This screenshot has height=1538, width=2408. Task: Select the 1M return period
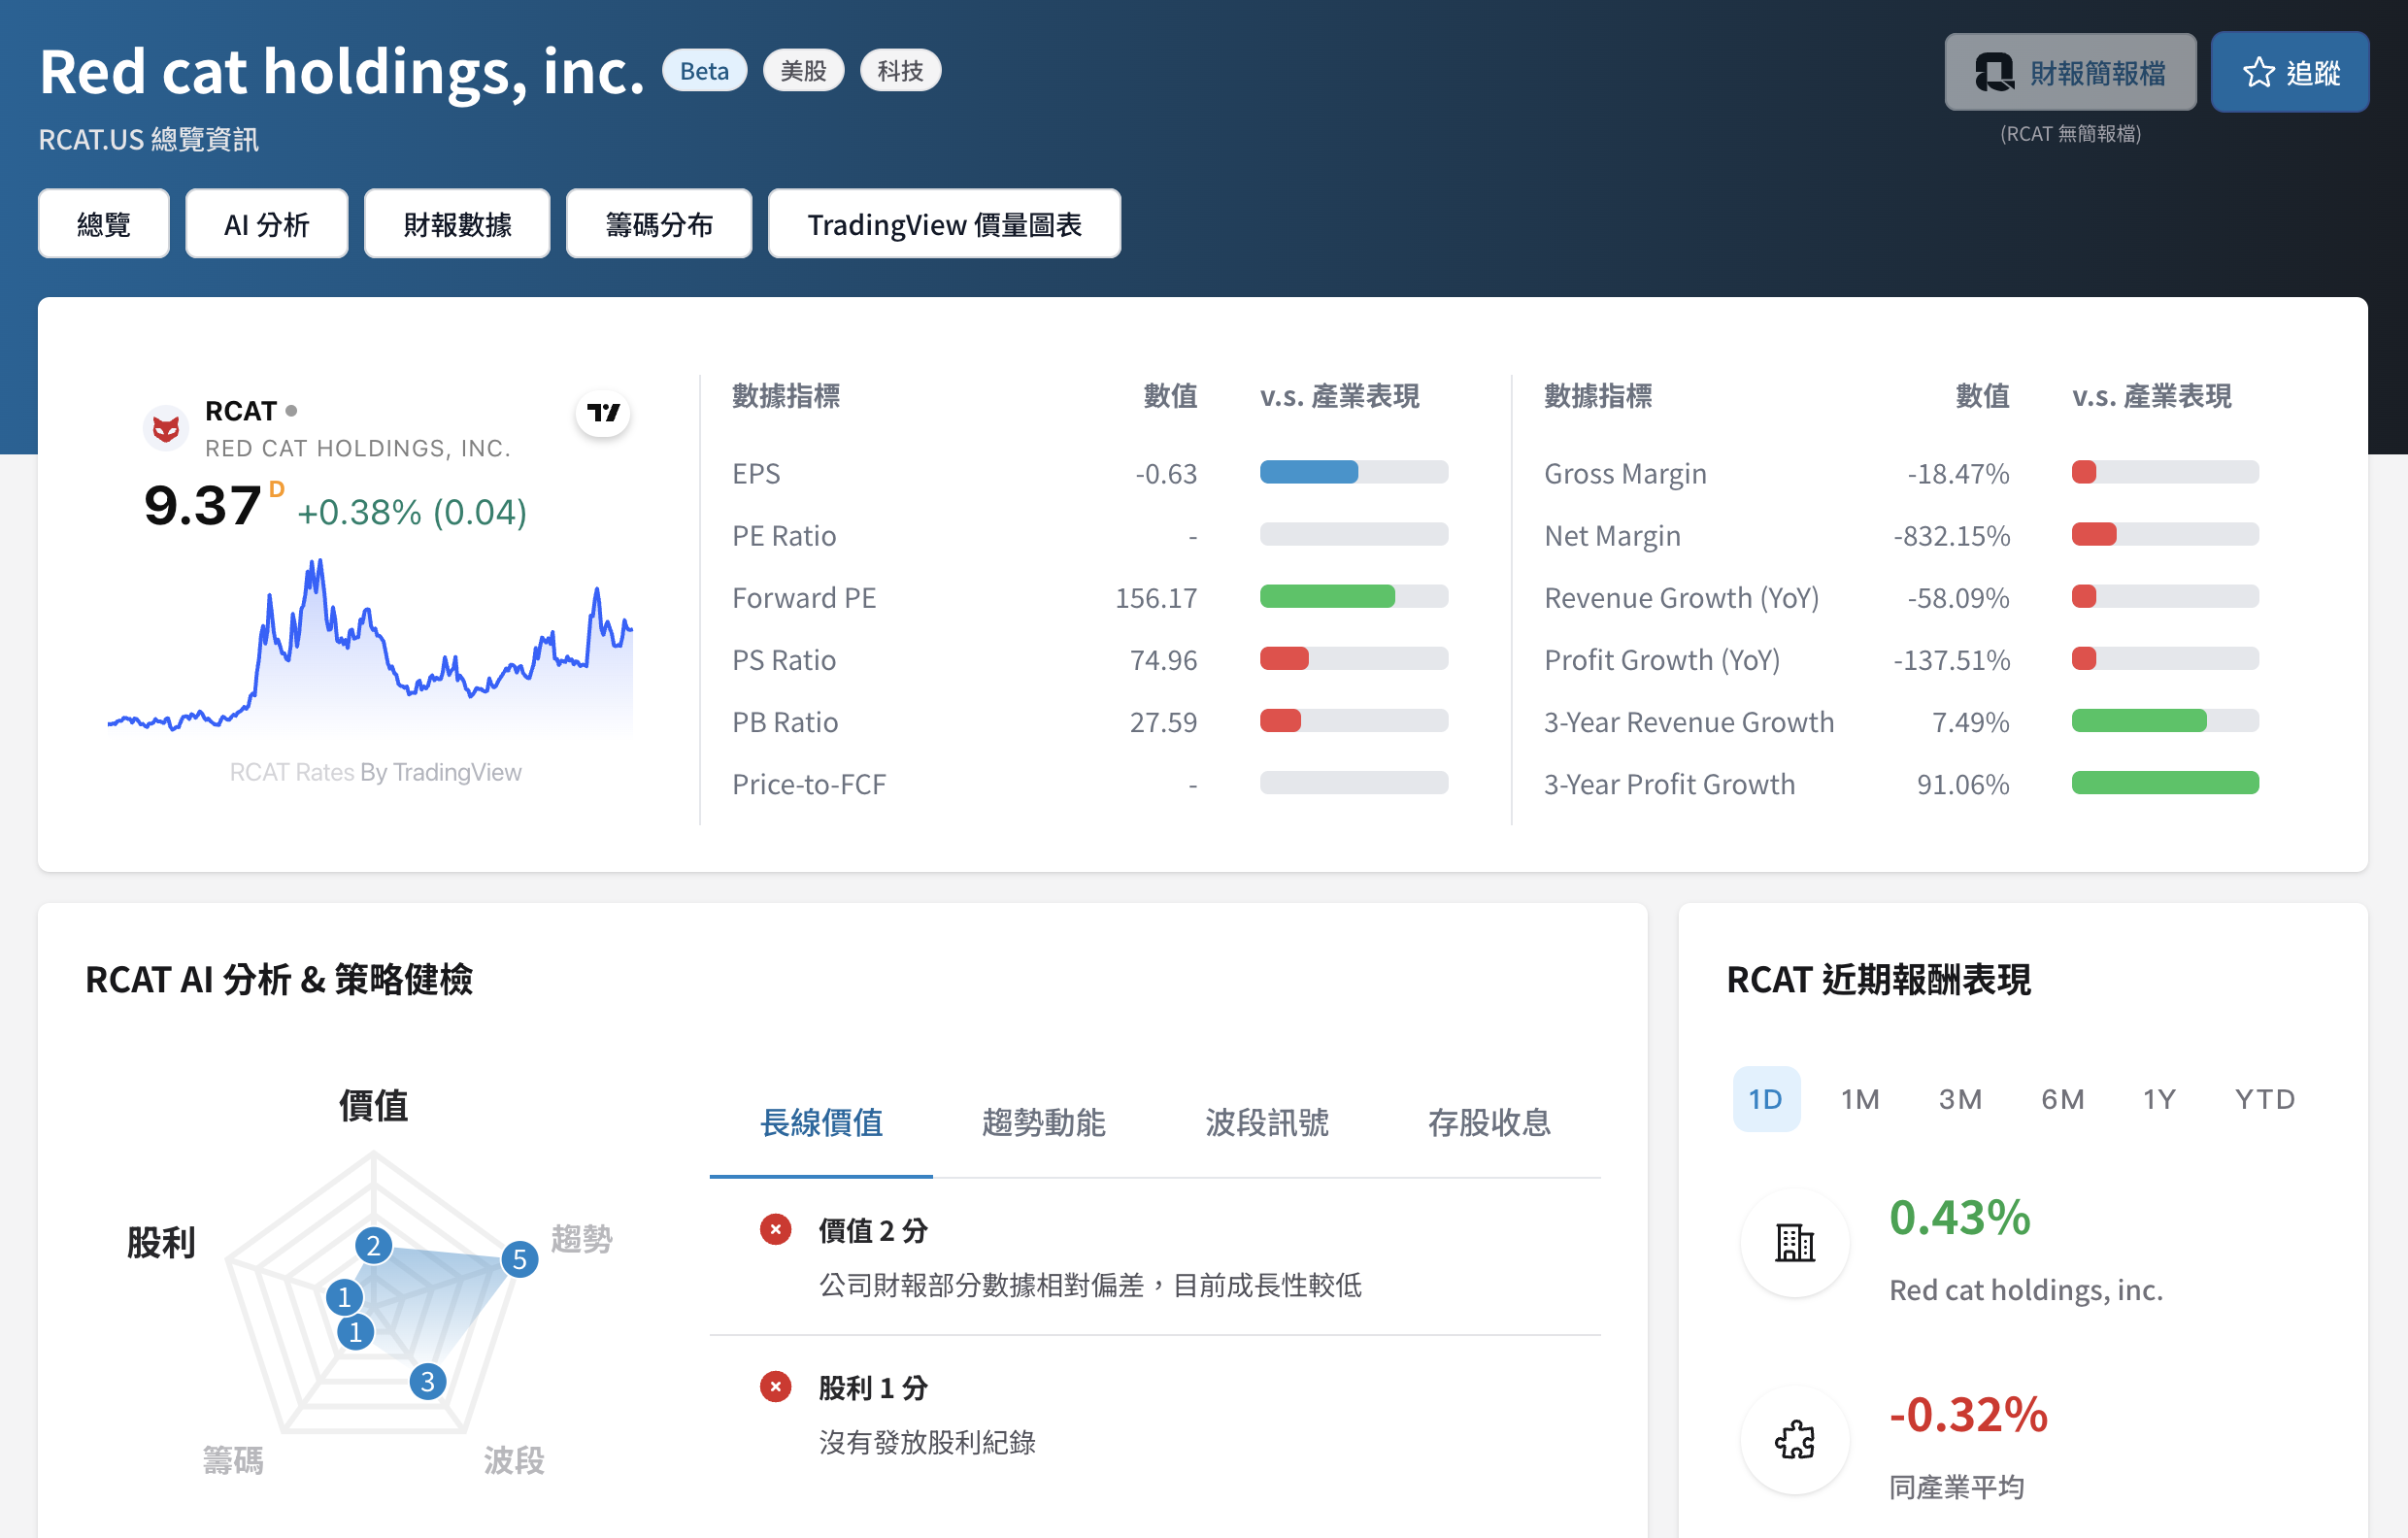[x=1859, y=1099]
